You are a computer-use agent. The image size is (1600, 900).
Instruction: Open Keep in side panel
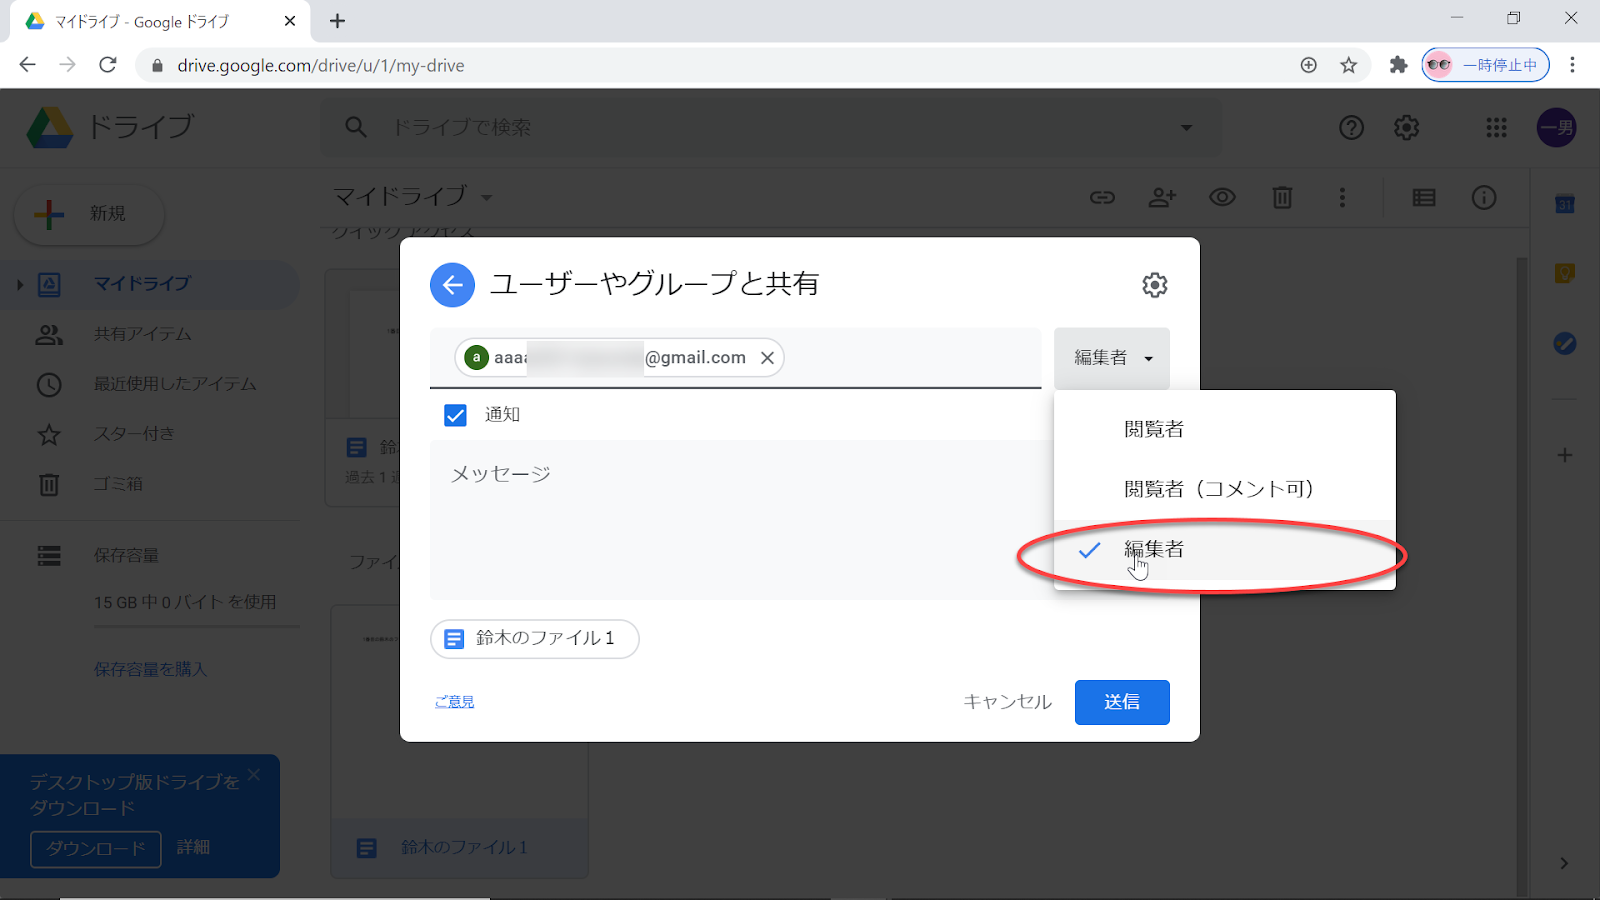pyautogui.click(x=1565, y=273)
